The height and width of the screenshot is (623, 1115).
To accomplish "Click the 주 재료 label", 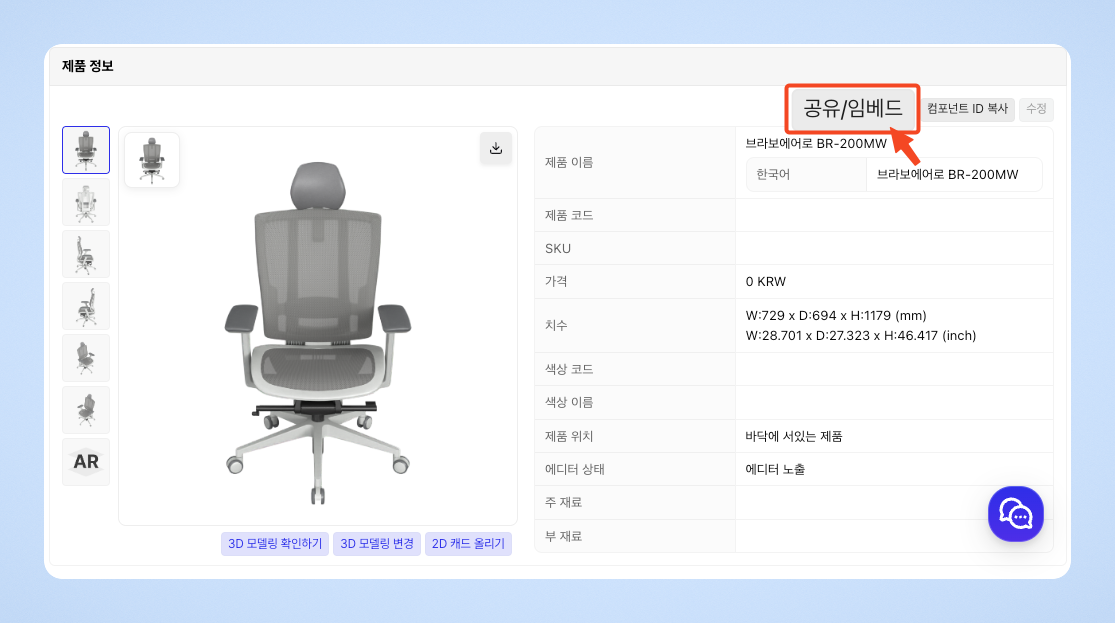I will (x=563, y=502).
